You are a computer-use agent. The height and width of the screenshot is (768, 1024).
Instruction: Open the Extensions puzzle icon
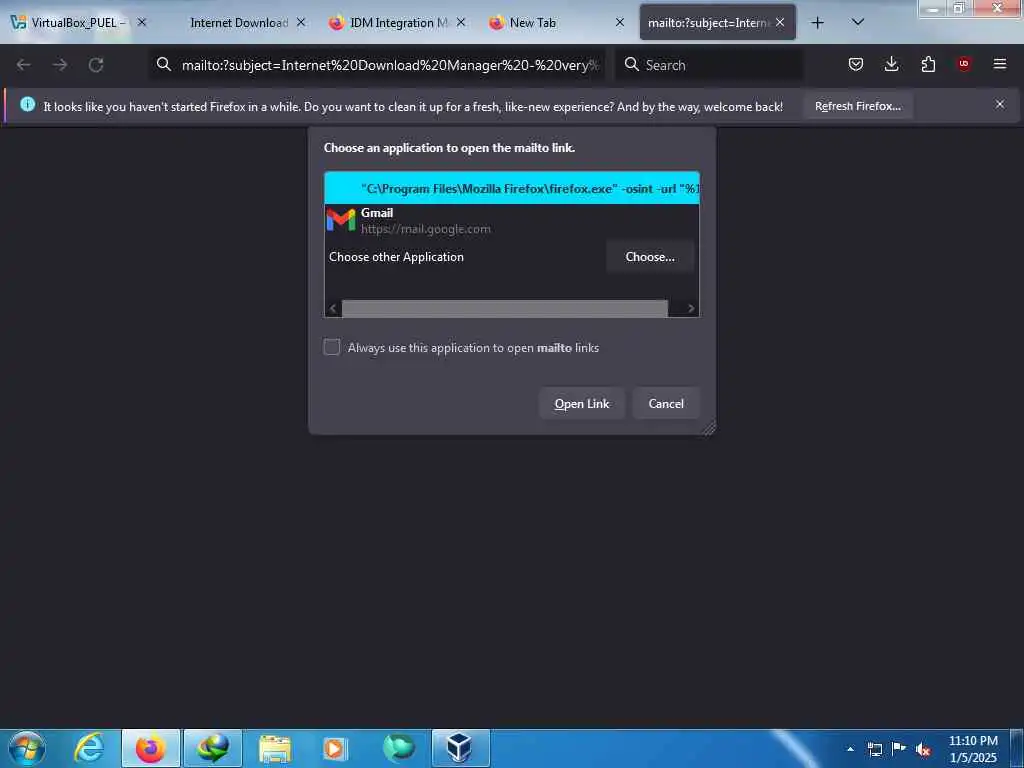click(928, 64)
